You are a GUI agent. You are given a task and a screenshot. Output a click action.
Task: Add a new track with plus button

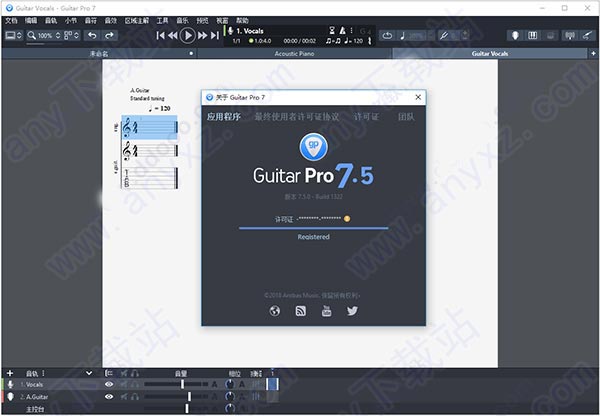click(x=10, y=373)
